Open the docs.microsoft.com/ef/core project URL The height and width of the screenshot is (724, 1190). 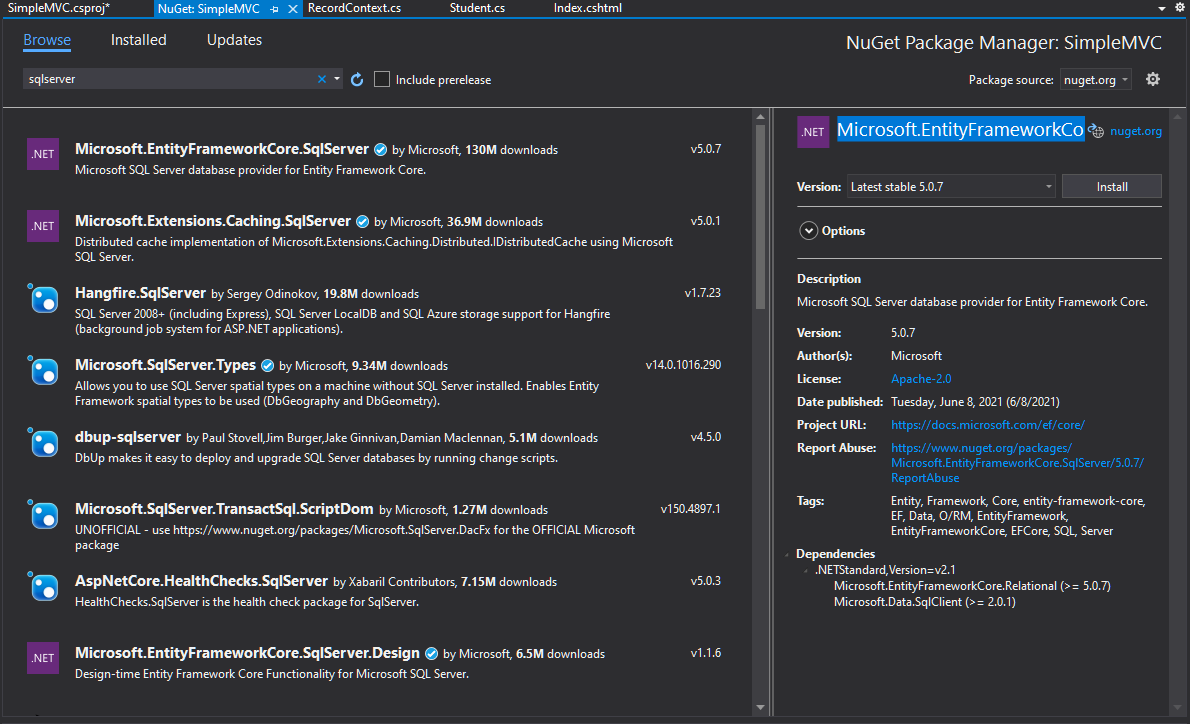[987, 425]
